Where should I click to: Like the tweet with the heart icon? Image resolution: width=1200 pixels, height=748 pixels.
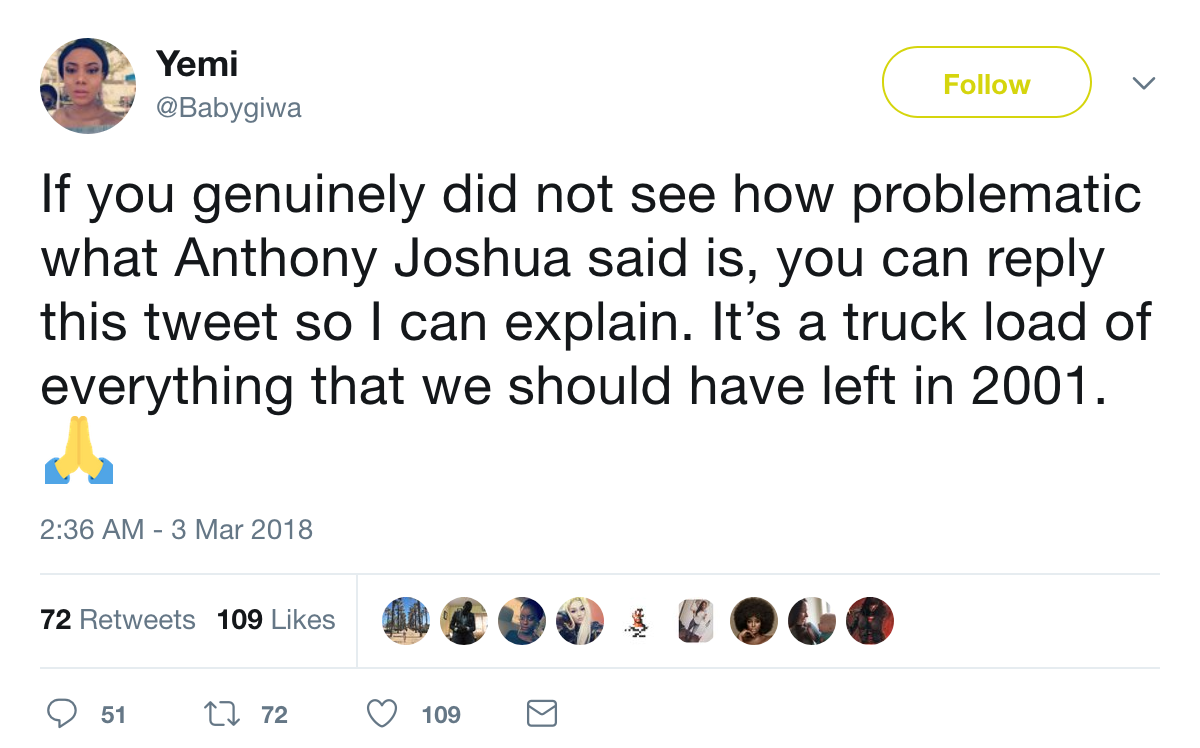pyautogui.click(x=381, y=713)
